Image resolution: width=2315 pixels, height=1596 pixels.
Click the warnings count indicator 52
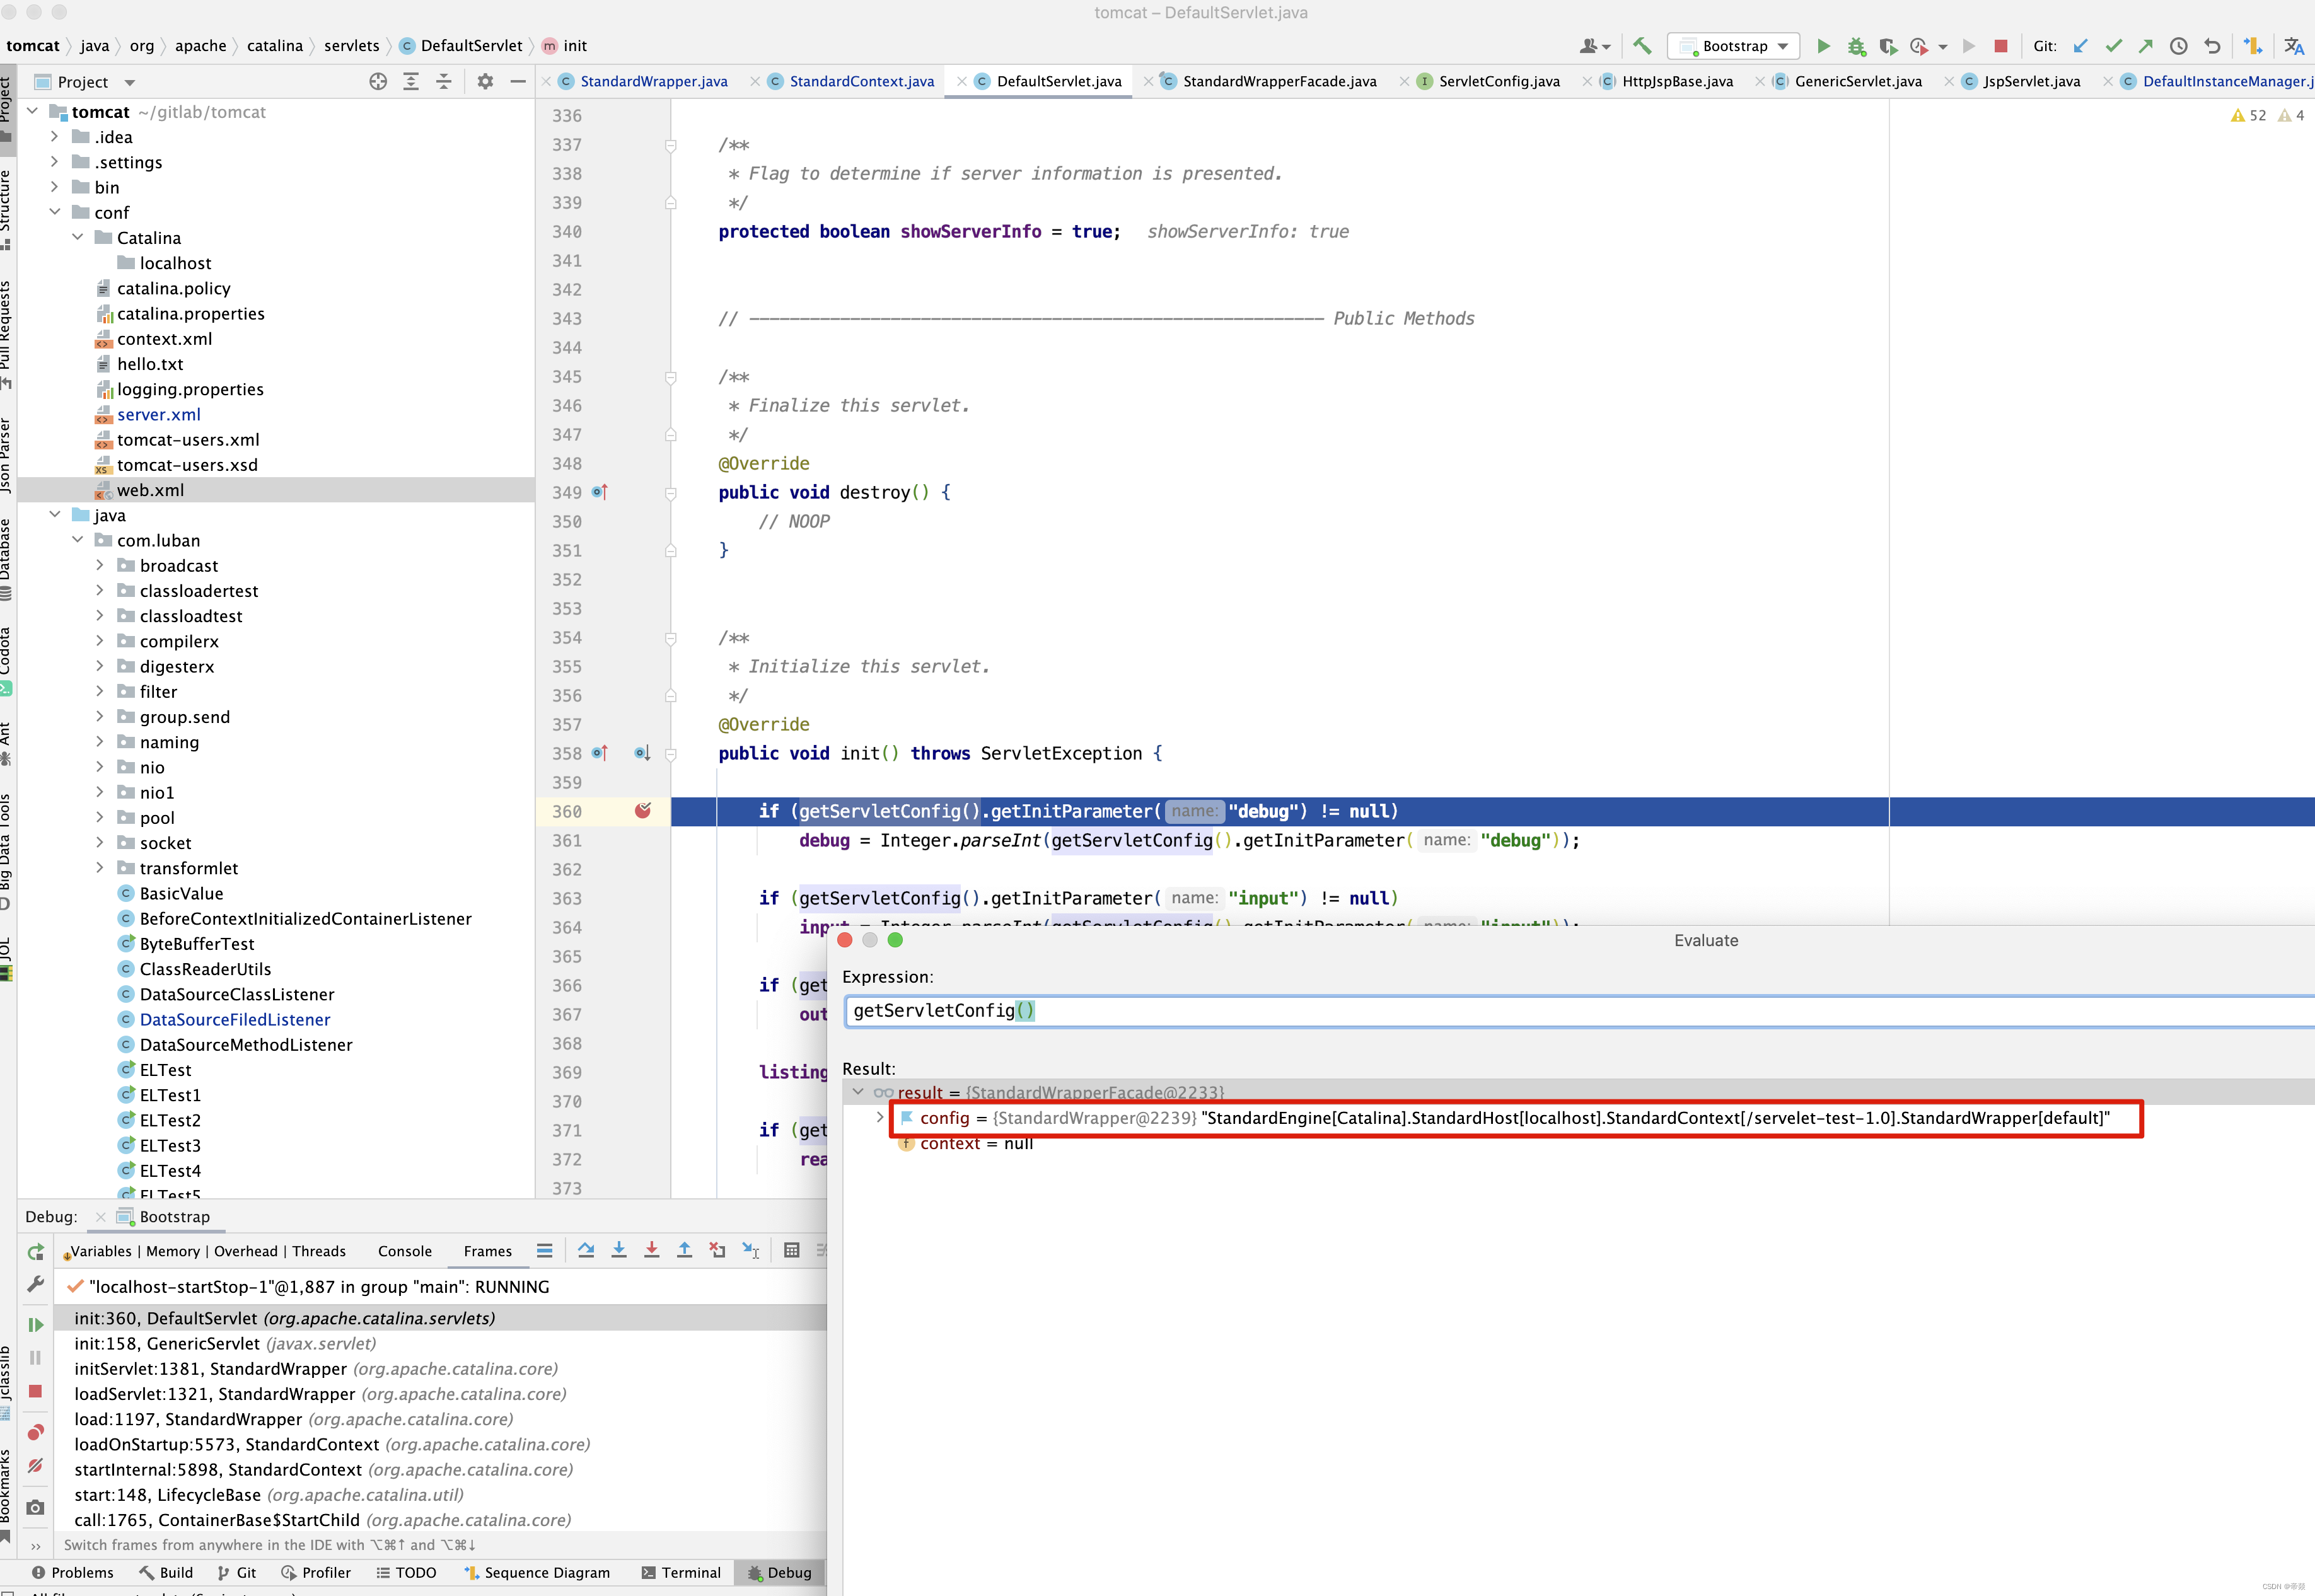pos(2248,116)
